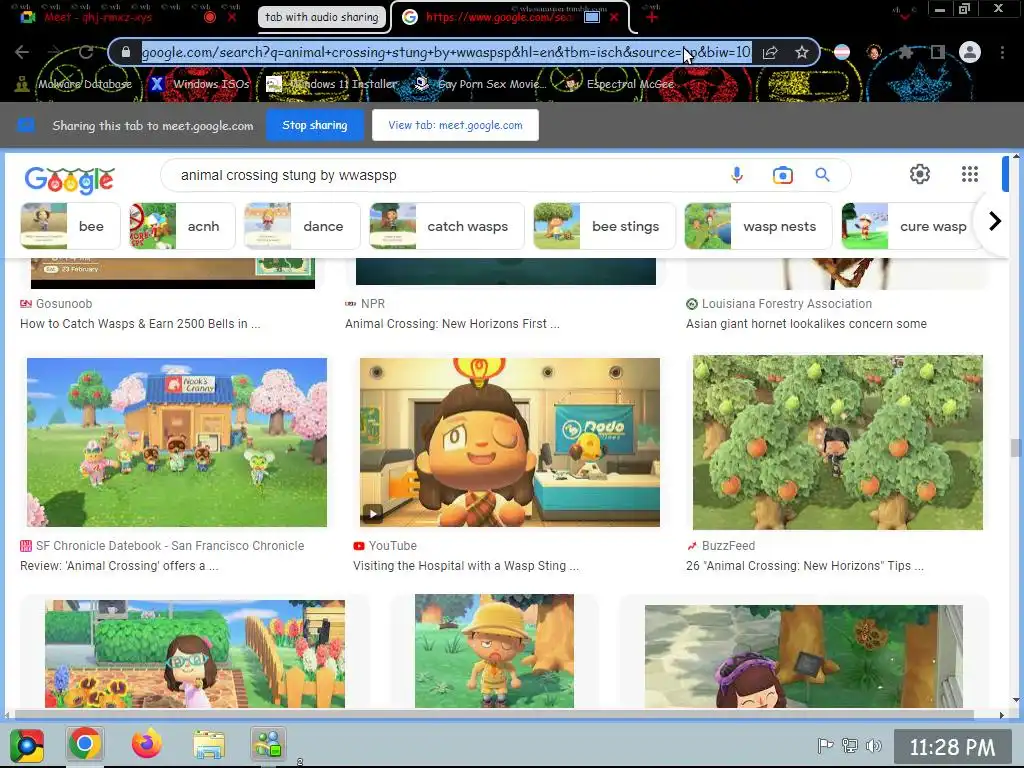Viewport: 1024px width, 768px height.
Task: Click the vertical page scrollbar thumb
Action: pos(1015,448)
